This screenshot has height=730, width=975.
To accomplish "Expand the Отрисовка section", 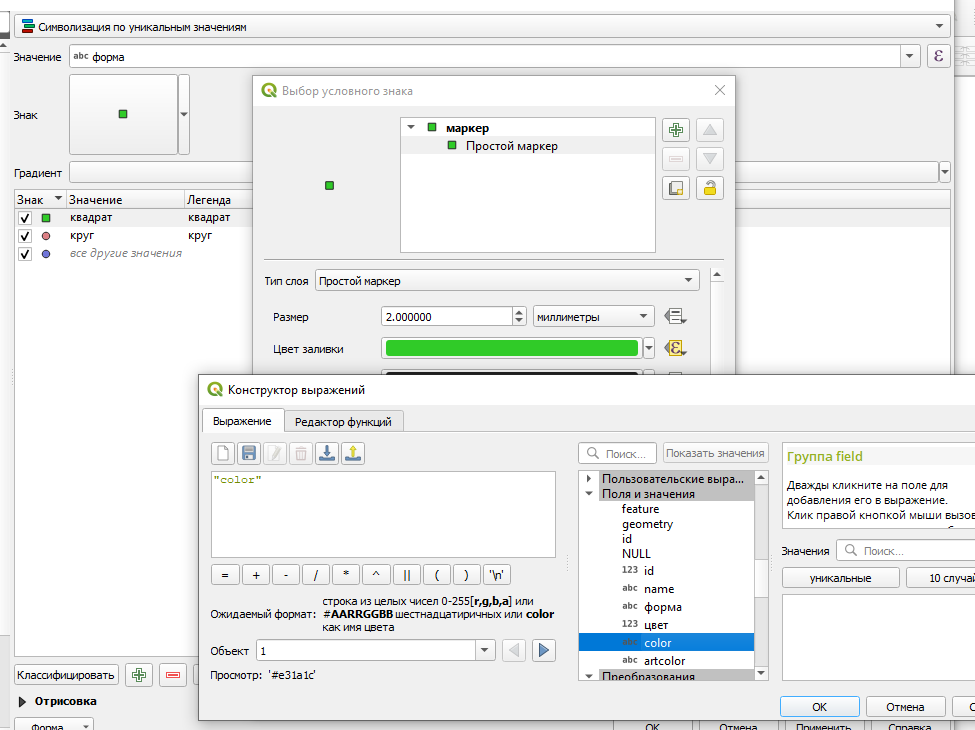I will [24, 701].
